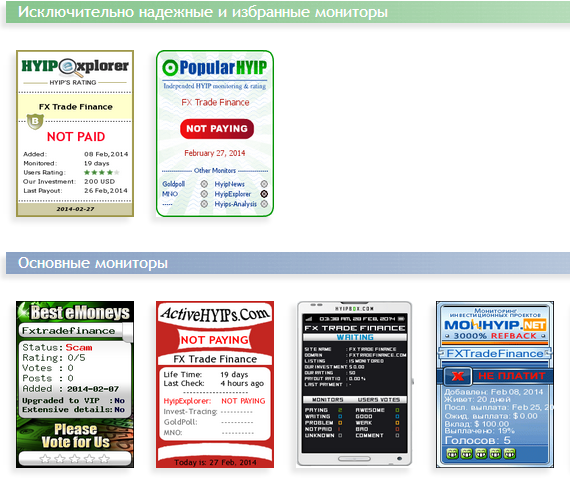Click the red NOT PAID status text
Viewport: 570px width, 486px height.
point(76,137)
